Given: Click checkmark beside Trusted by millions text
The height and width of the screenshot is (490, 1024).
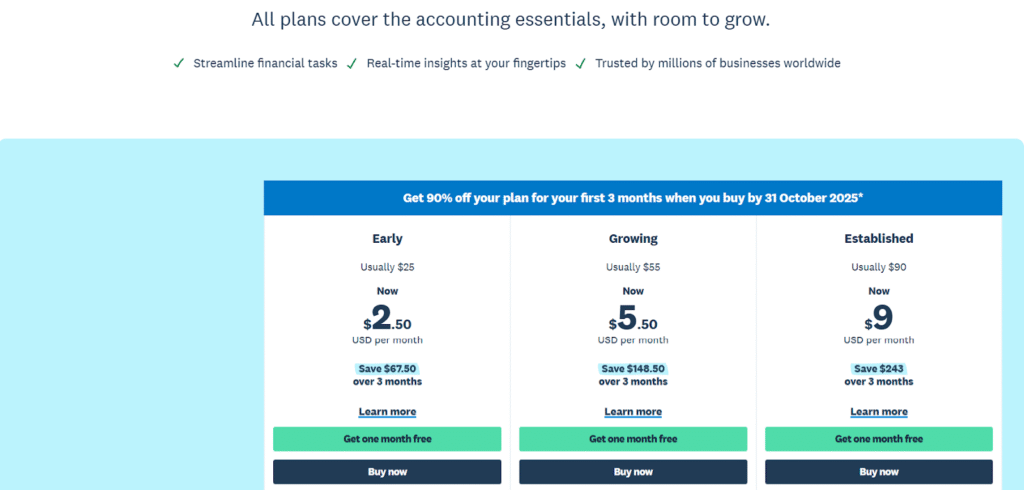Looking at the screenshot, I should [x=580, y=63].
